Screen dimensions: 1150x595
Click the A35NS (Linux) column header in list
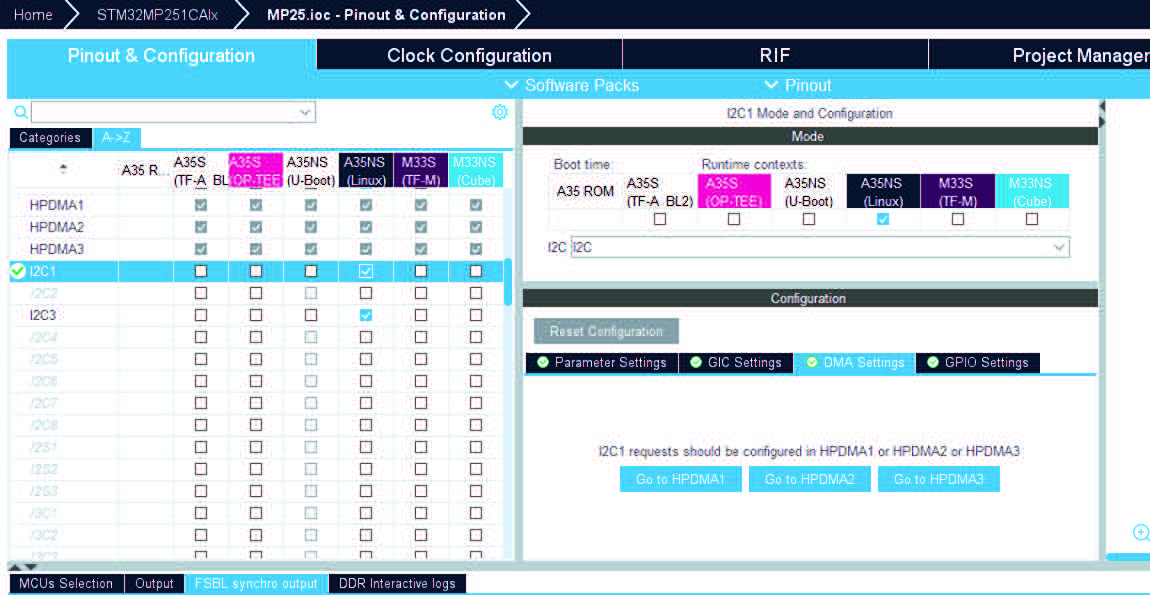point(365,170)
